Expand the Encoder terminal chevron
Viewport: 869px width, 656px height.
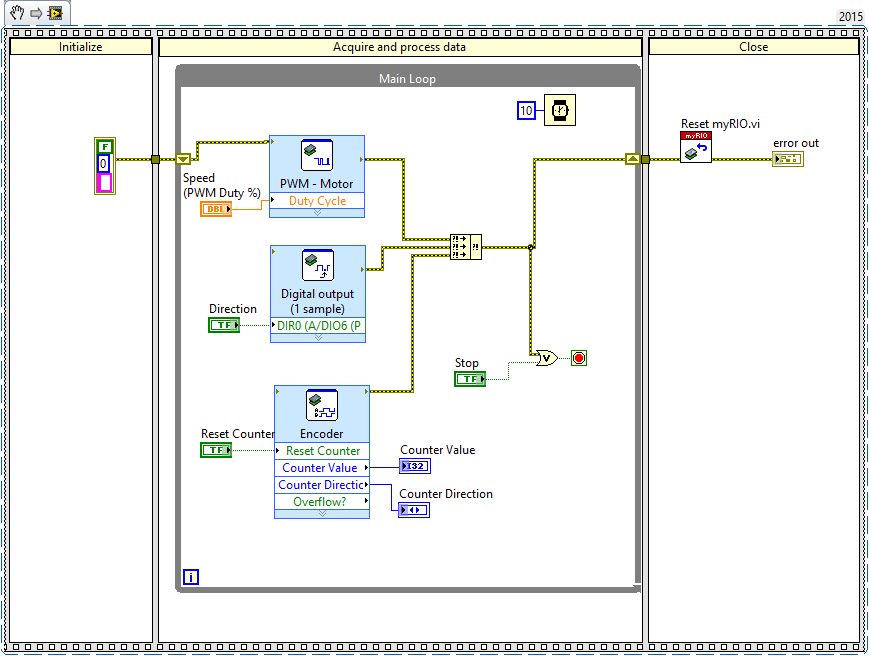pyautogui.click(x=322, y=513)
